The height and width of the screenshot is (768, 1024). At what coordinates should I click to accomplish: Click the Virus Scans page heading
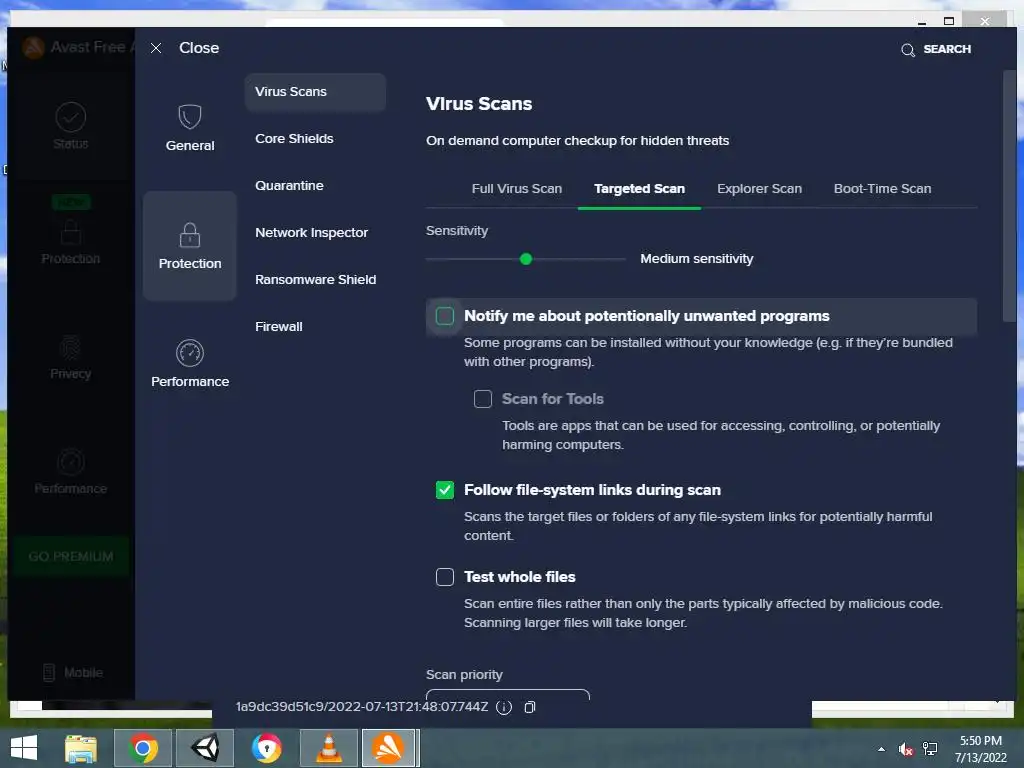point(479,104)
